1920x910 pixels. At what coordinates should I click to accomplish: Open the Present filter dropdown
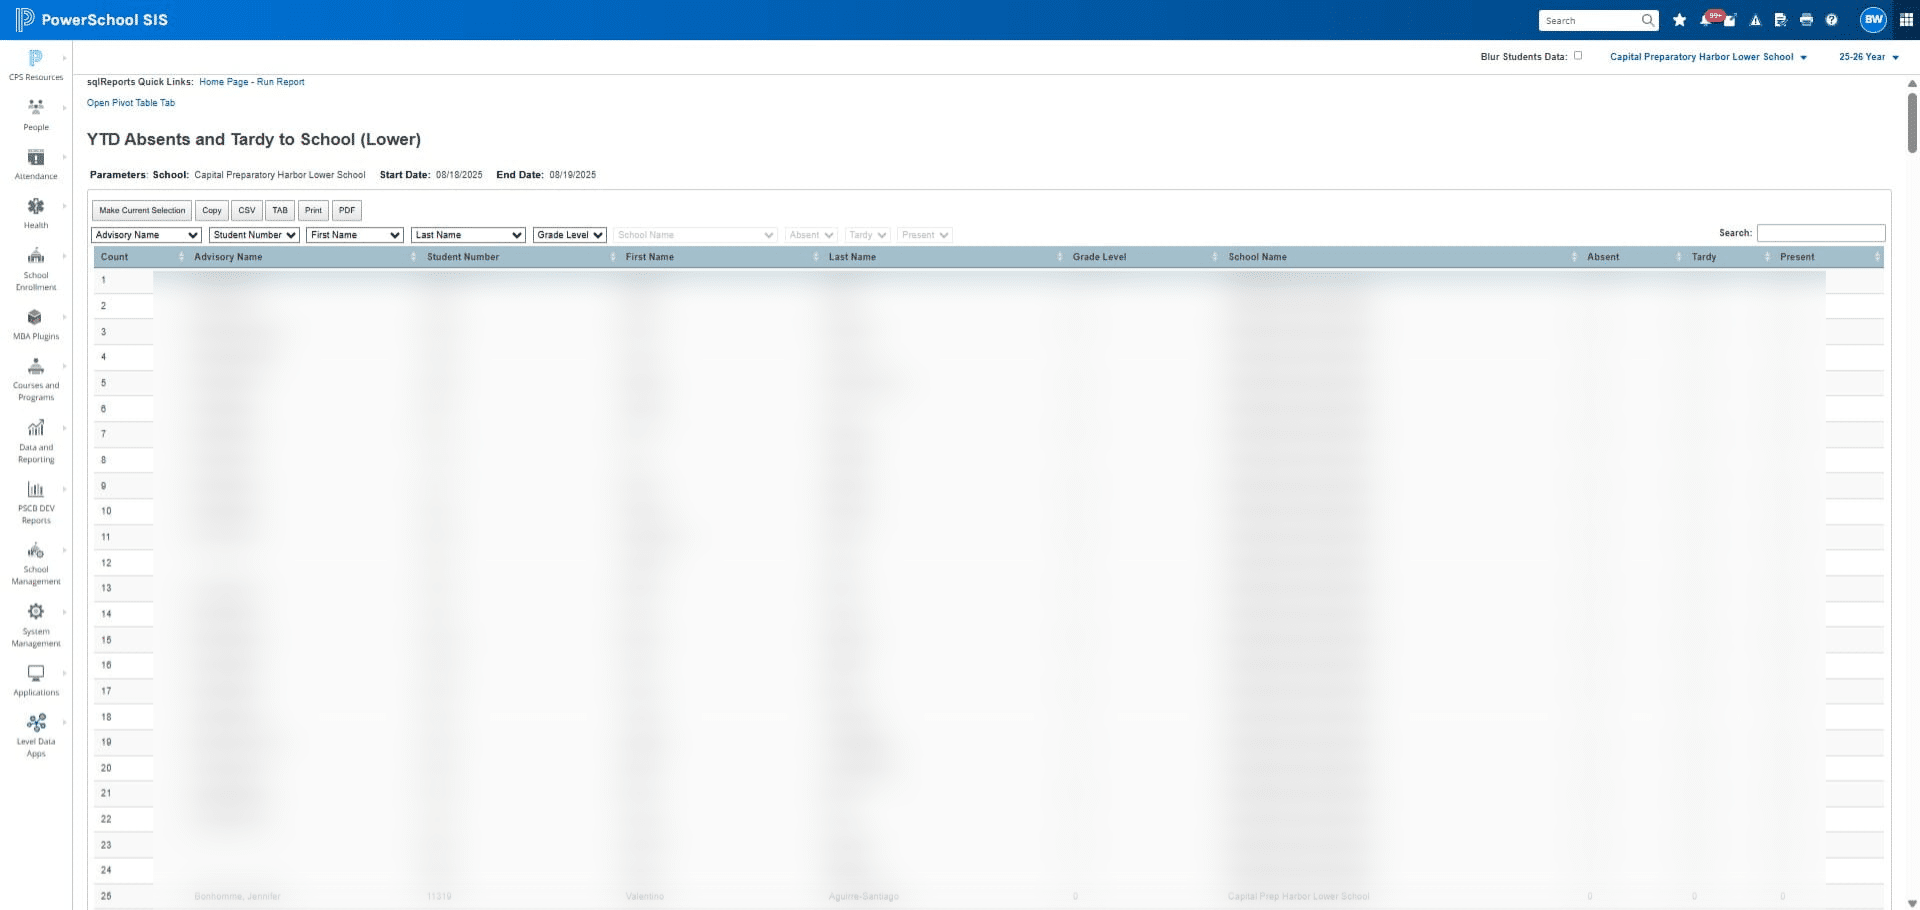[x=925, y=235]
